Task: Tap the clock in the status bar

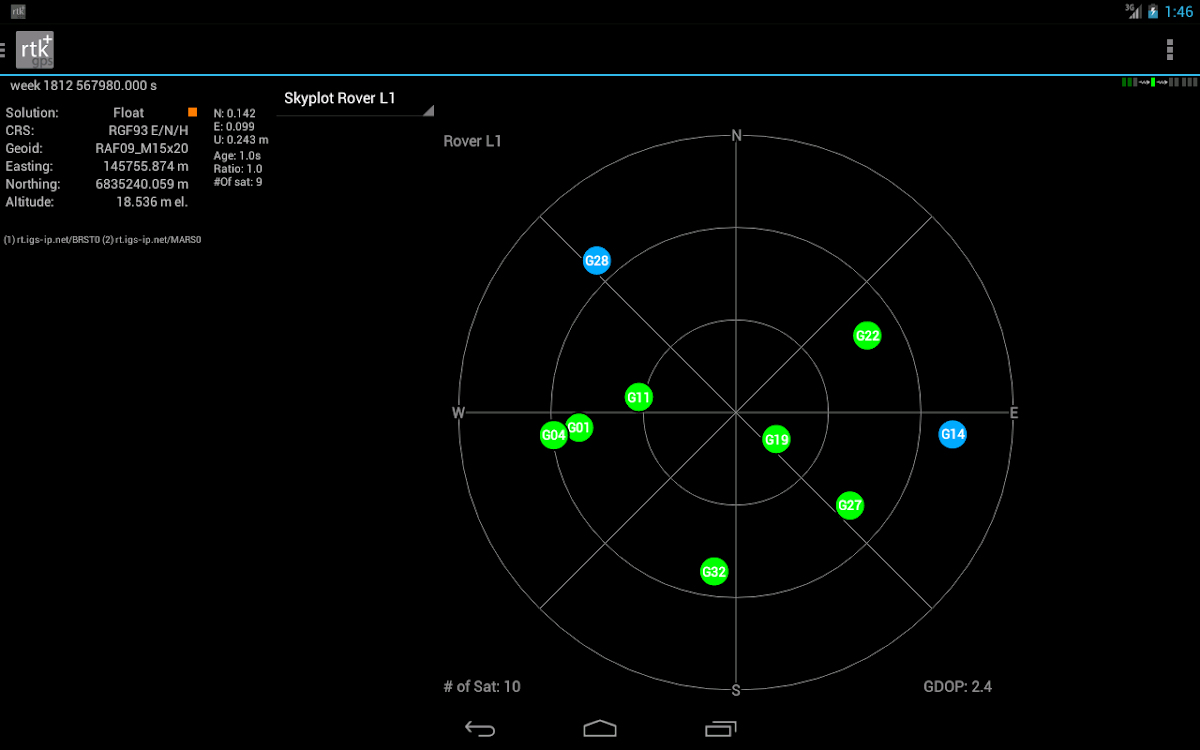Action: [x=1179, y=12]
